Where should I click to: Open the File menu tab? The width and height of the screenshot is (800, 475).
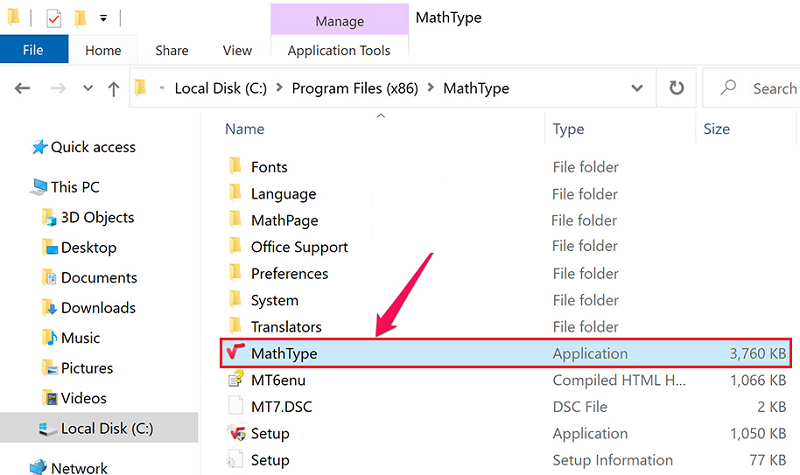(34, 49)
